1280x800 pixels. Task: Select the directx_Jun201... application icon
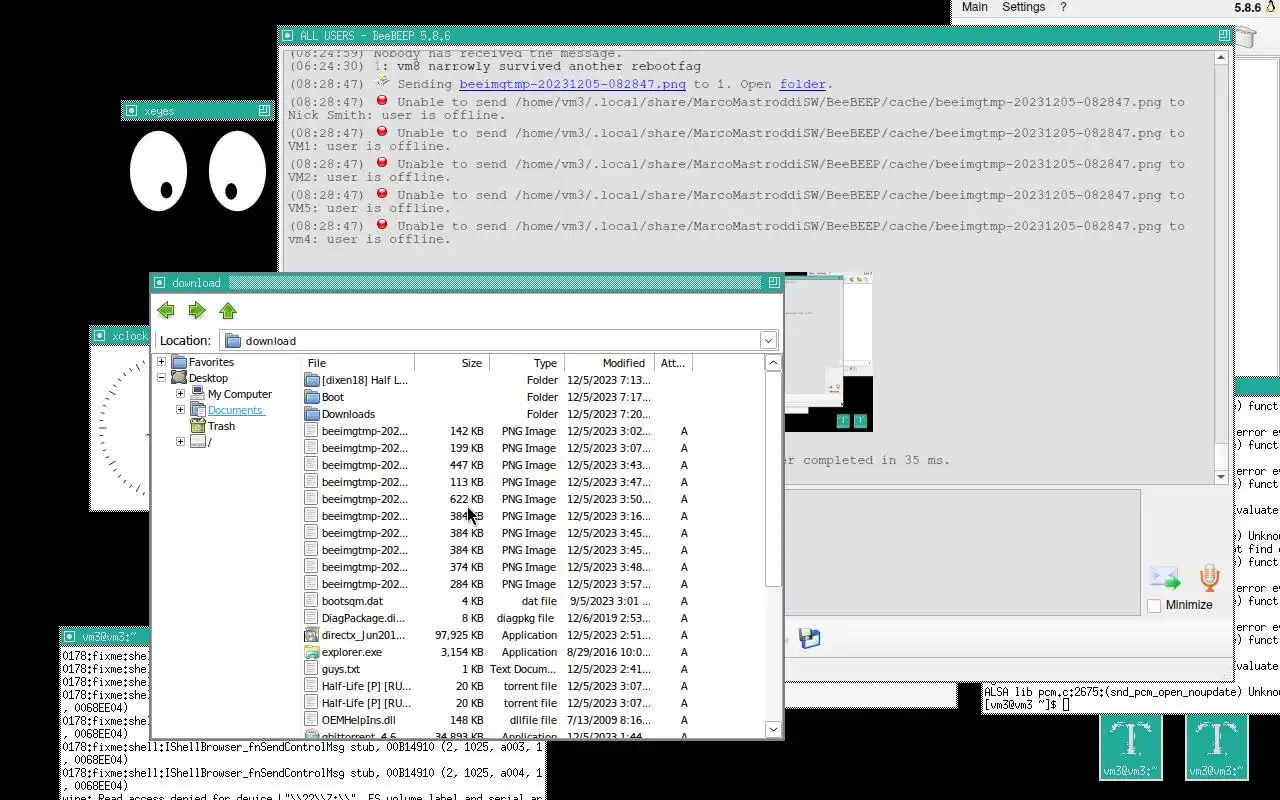[x=312, y=635]
